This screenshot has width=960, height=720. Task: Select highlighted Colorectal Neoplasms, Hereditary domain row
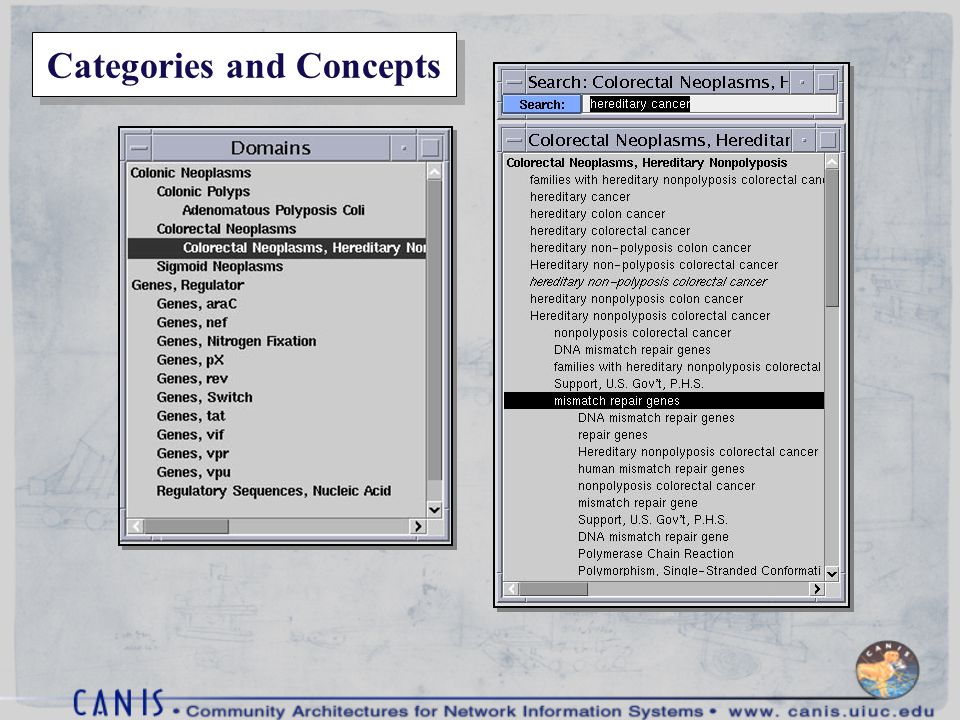point(277,247)
